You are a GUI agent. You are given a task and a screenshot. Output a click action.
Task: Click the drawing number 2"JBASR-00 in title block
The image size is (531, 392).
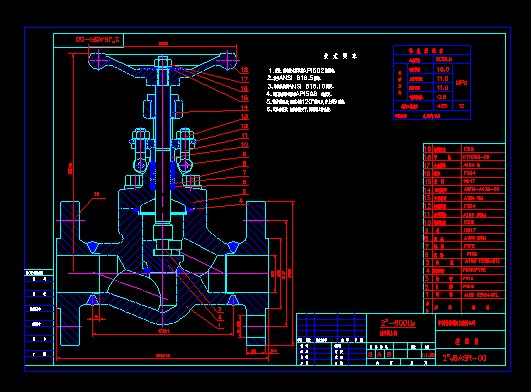pyautogui.click(x=464, y=358)
